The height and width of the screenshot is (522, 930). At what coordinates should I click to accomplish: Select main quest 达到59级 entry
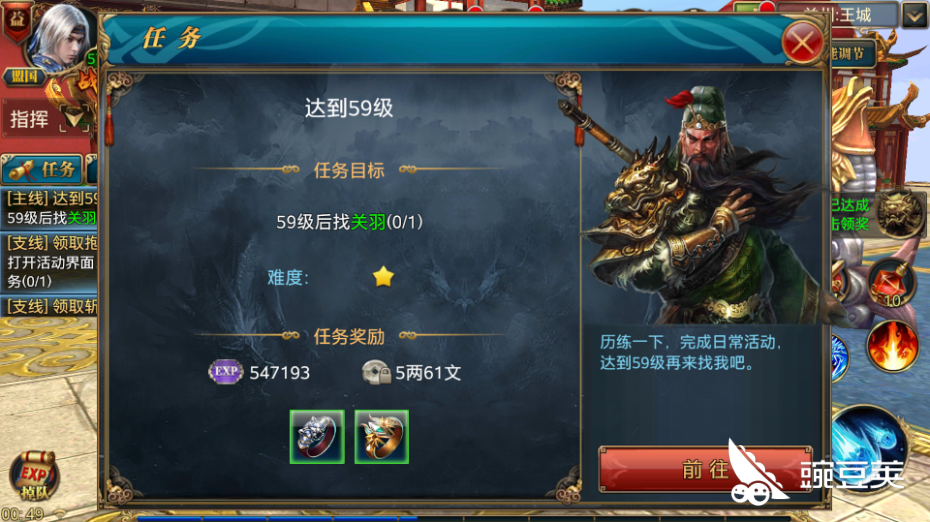pos(50,208)
